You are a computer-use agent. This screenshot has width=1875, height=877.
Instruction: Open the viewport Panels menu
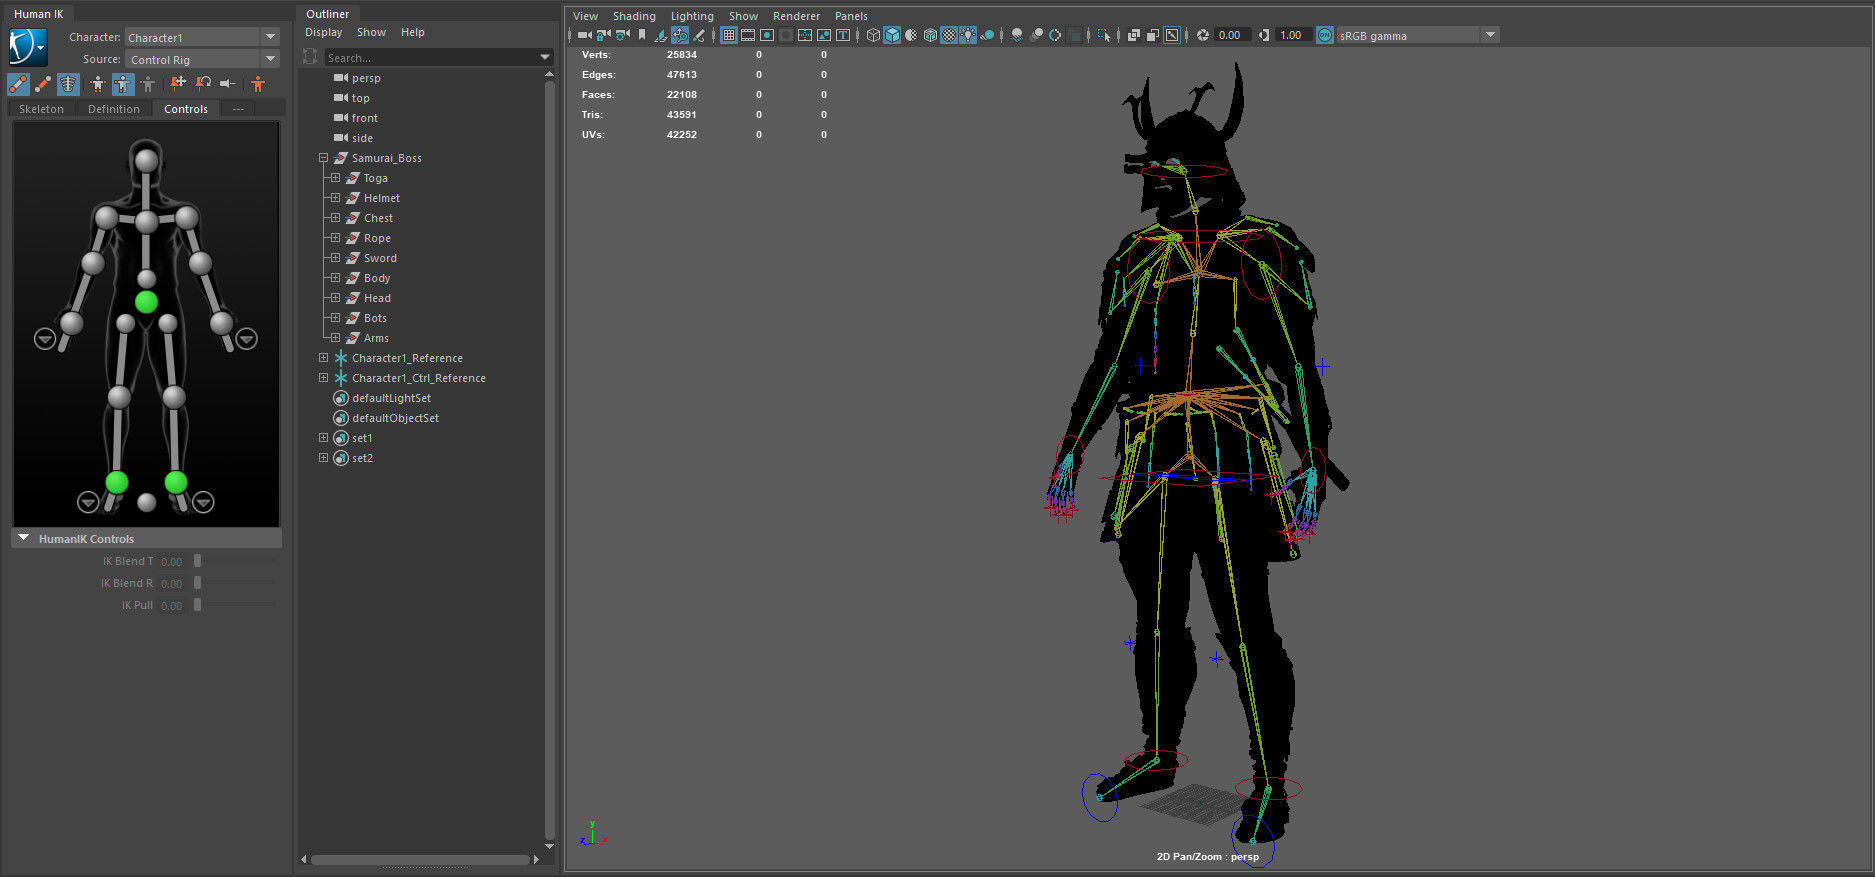click(x=851, y=16)
